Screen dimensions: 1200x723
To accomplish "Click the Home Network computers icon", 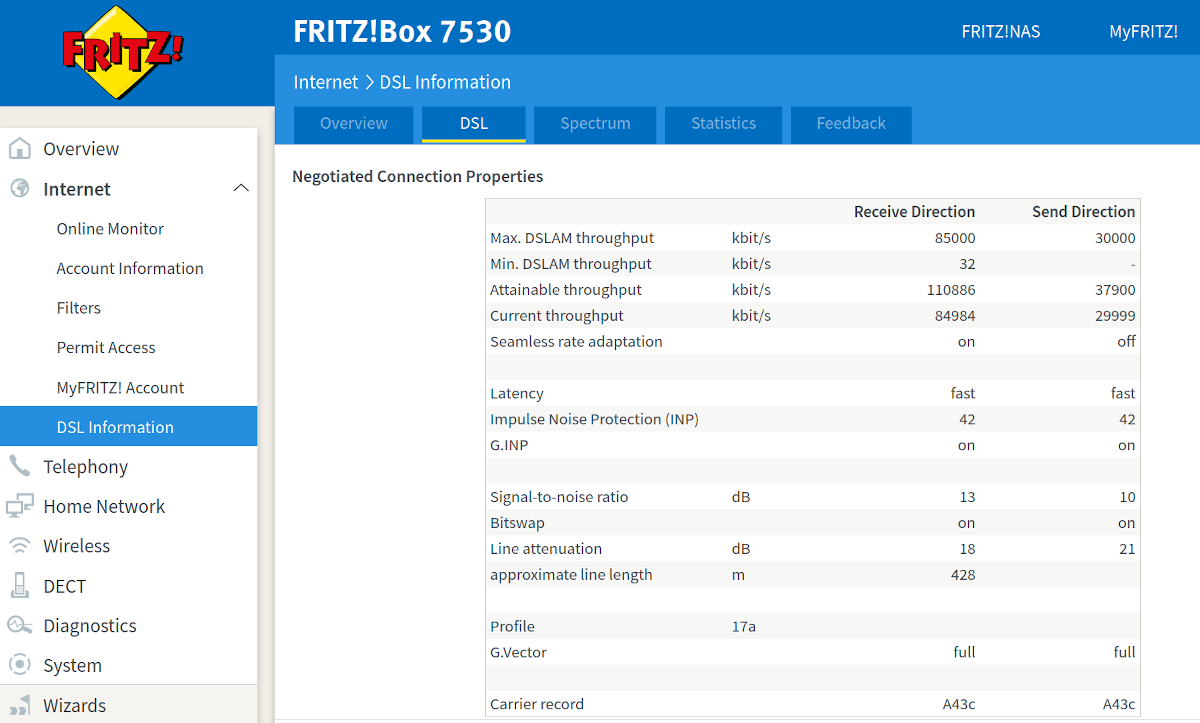I will click(19, 506).
